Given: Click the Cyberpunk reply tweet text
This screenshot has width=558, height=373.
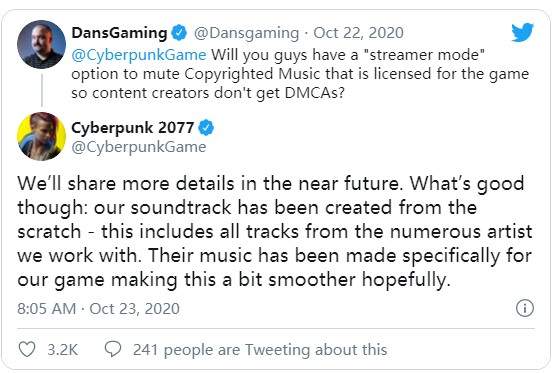Looking at the screenshot, I should tap(275, 231).
